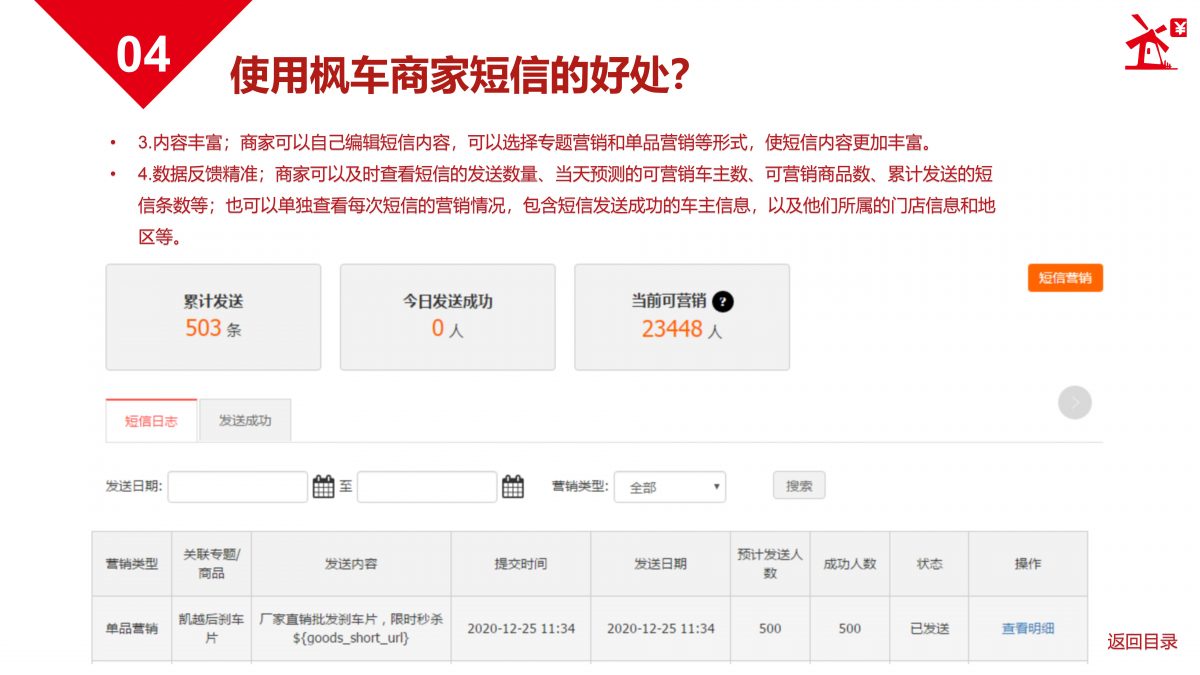The height and width of the screenshot is (675, 1200).
Task: Open the 营销类型 全部 dropdown
Action: click(x=670, y=487)
